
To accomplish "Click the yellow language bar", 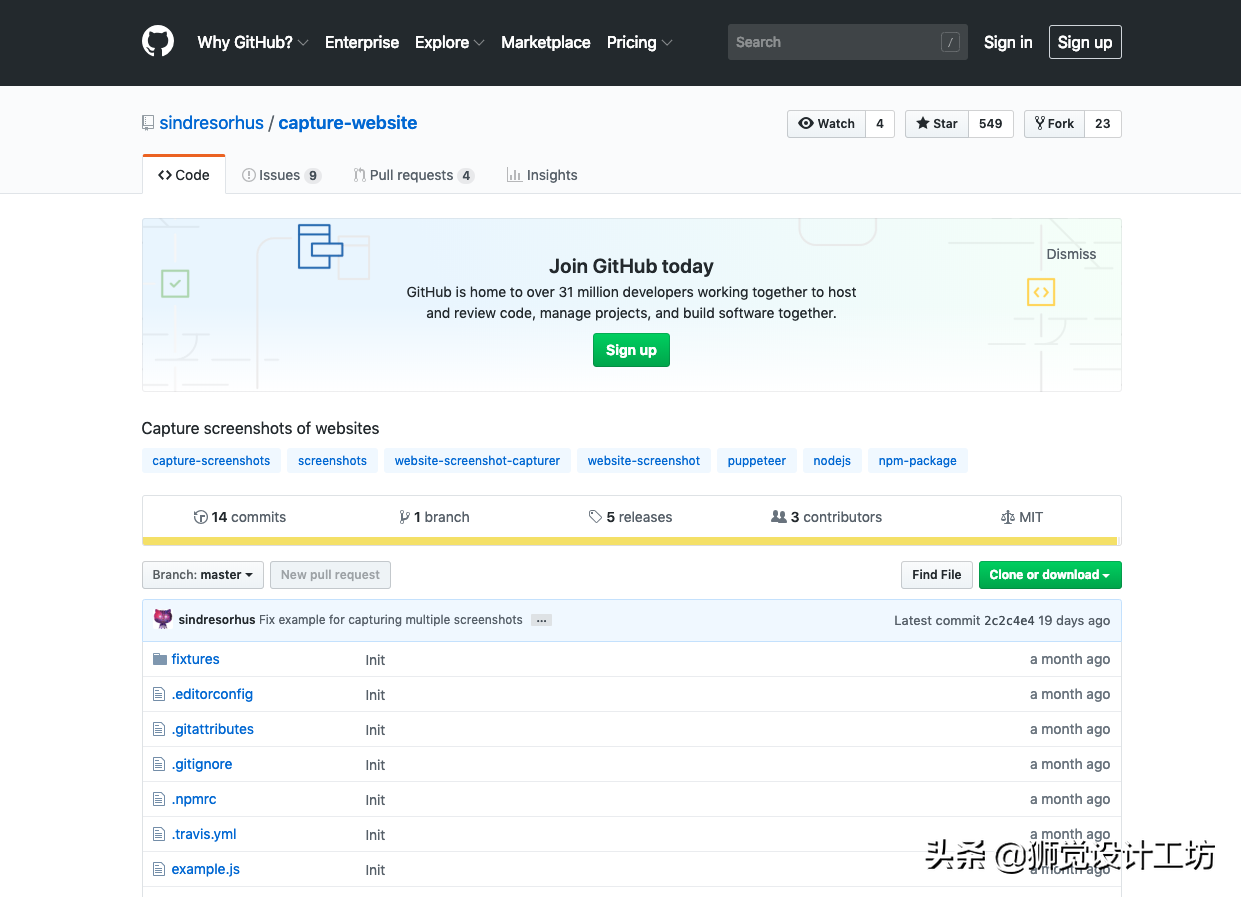I will (630, 541).
